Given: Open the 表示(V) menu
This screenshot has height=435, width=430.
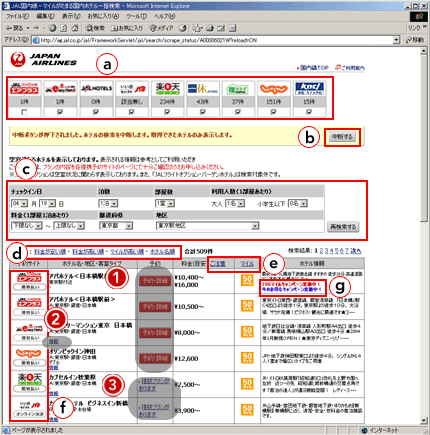Looking at the screenshot, I should point(71,16).
